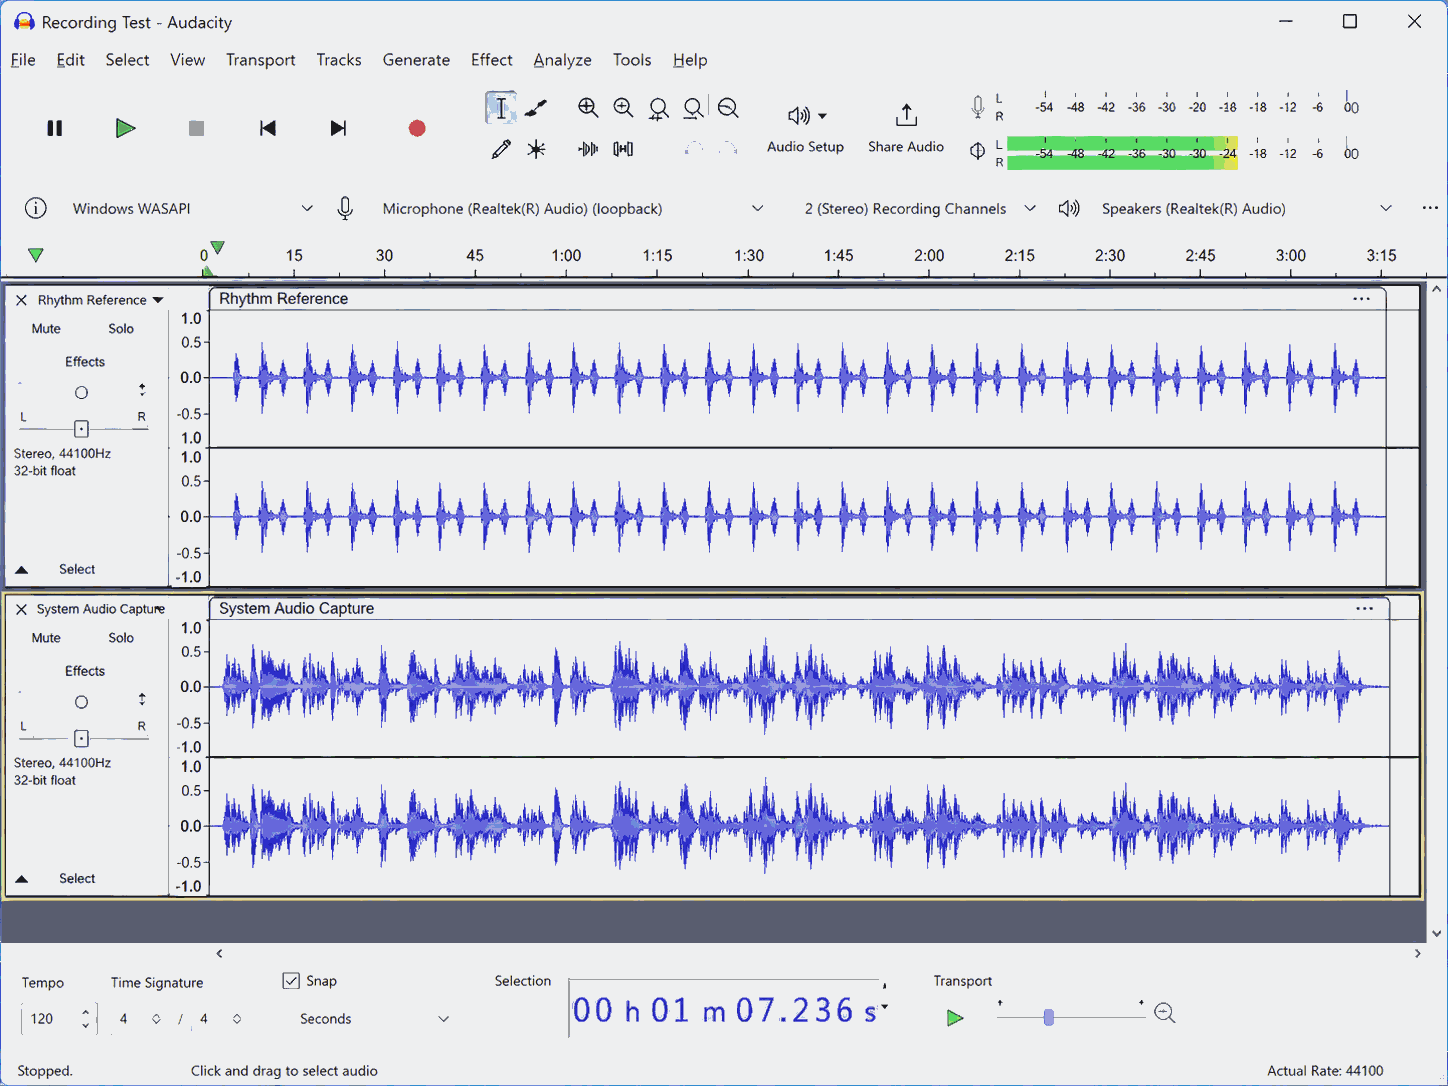1448x1086 pixels.
Task: Close the Rhythm Reference track
Action: point(21,300)
